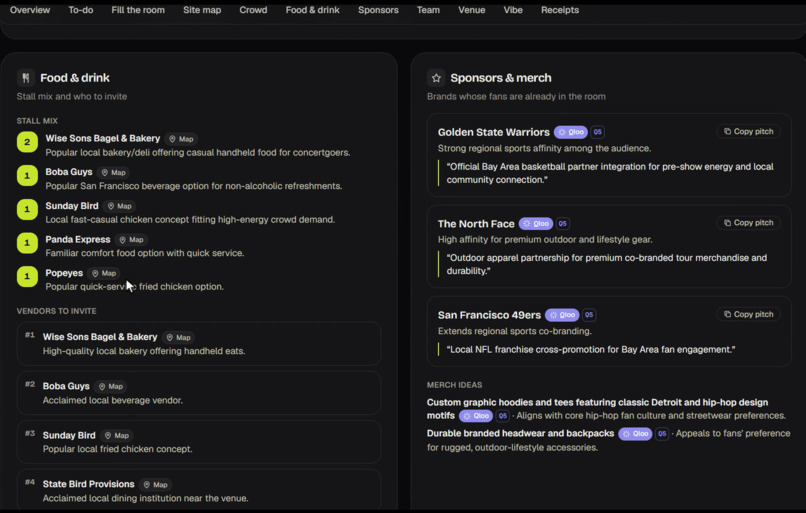This screenshot has width=806, height=513.
Task: Click the San Francisco 49ers sponsor title
Action: point(489,315)
